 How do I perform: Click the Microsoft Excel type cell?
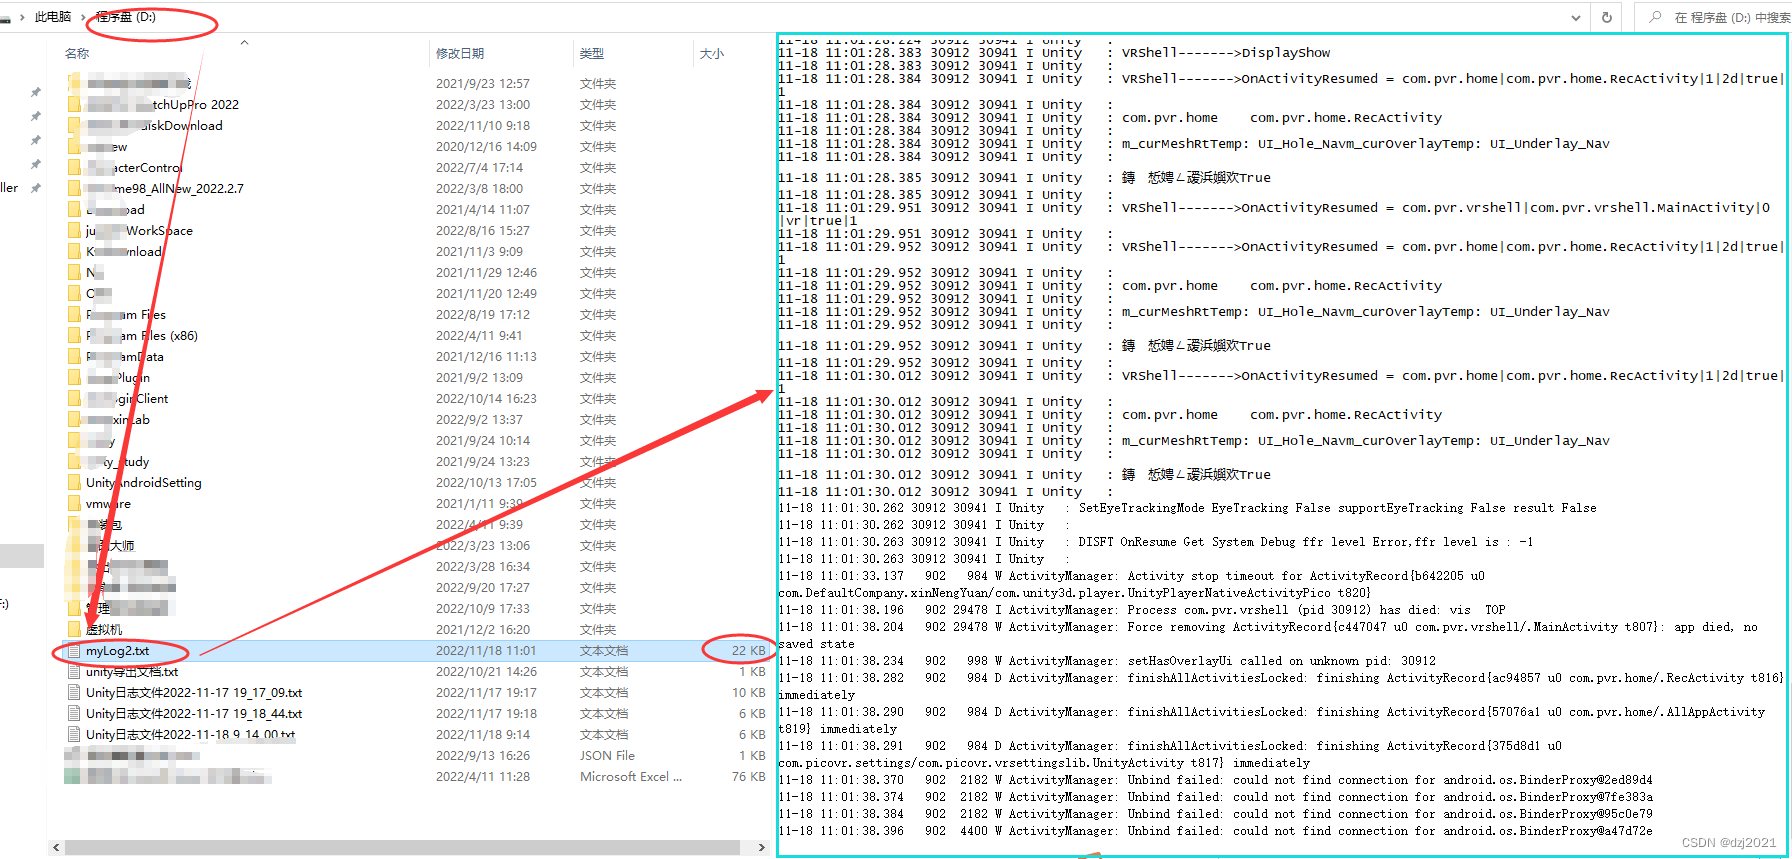pos(630,776)
